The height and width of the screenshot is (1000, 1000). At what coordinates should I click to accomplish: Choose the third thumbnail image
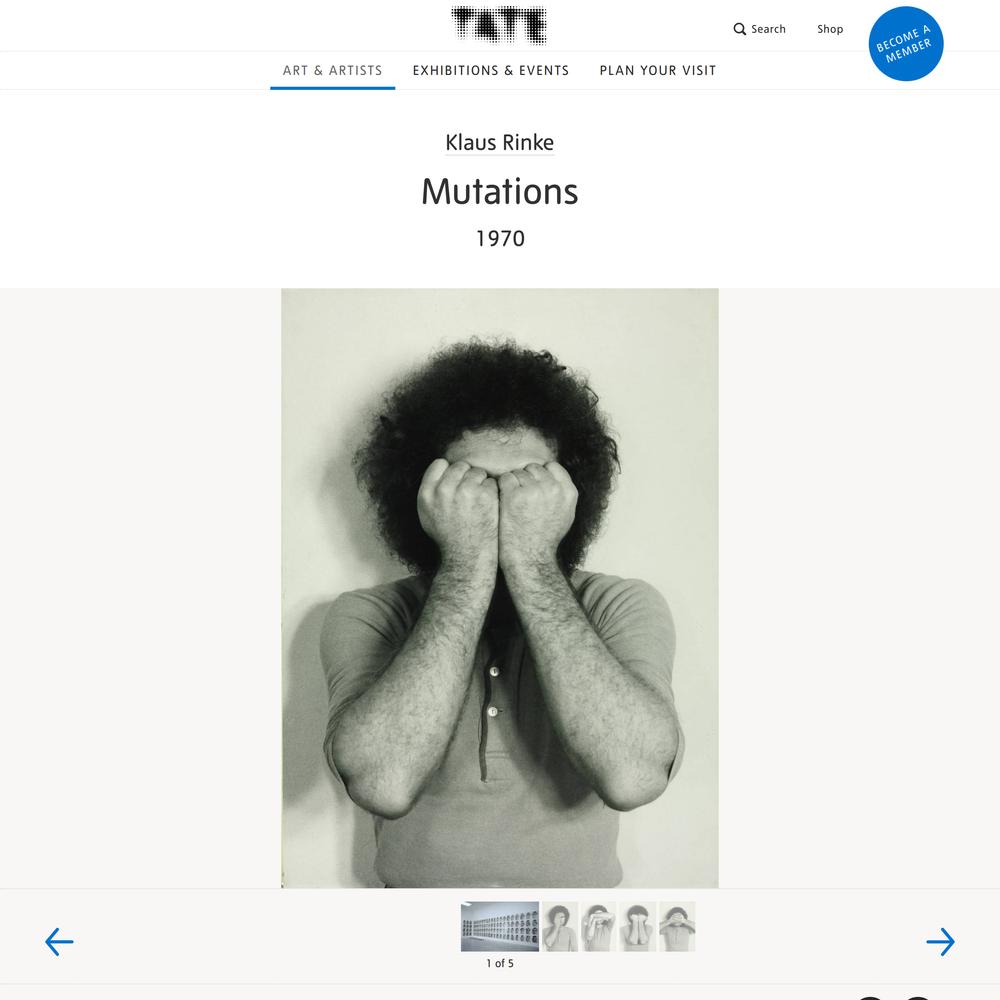tap(599, 926)
